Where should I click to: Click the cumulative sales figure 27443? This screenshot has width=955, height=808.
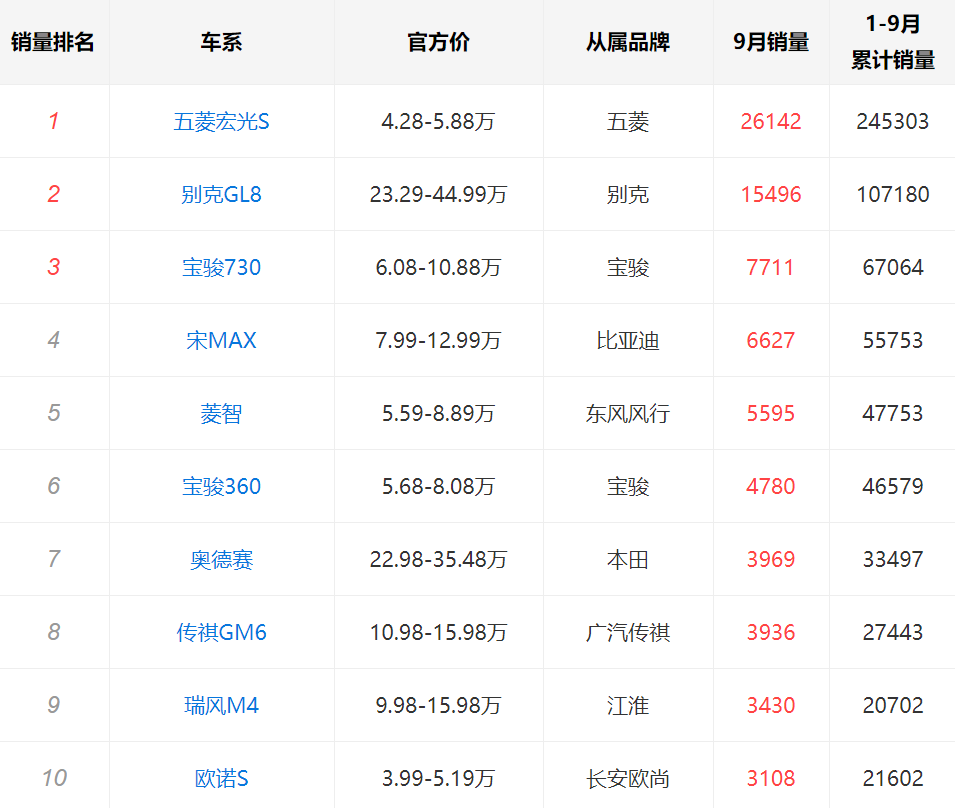[893, 633]
